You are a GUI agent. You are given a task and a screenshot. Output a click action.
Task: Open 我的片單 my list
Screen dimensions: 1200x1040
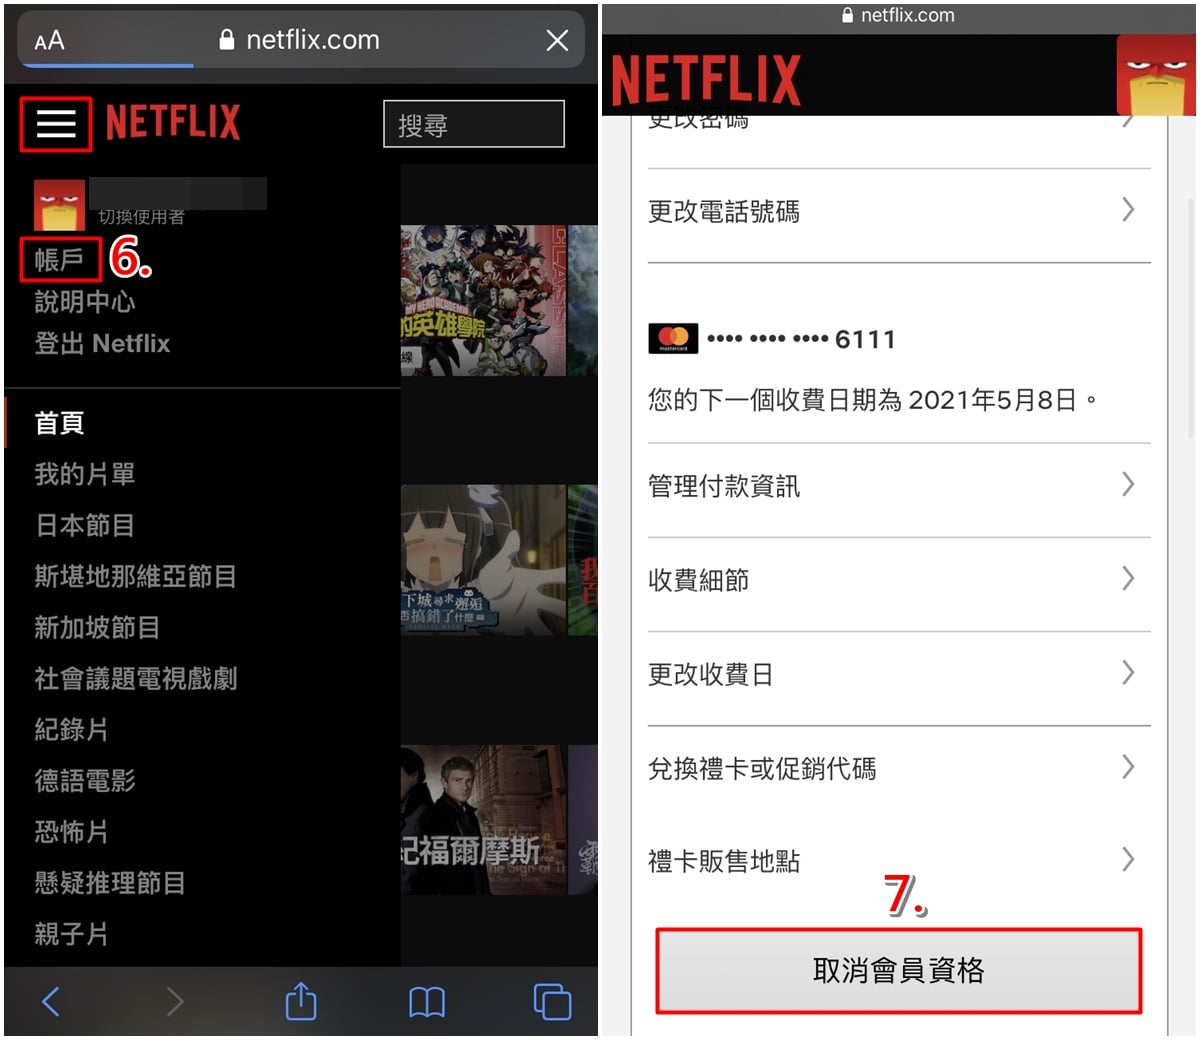84,474
